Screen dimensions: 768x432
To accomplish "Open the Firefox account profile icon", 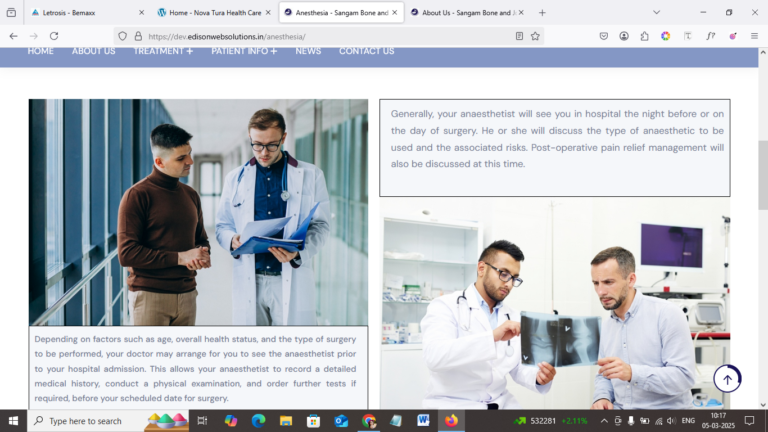I will pyautogui.click(x=624, y=36).
